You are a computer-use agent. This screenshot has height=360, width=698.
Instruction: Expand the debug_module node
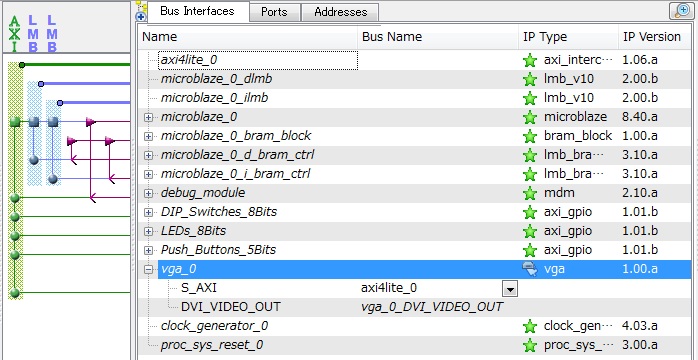tap(148, 194)
